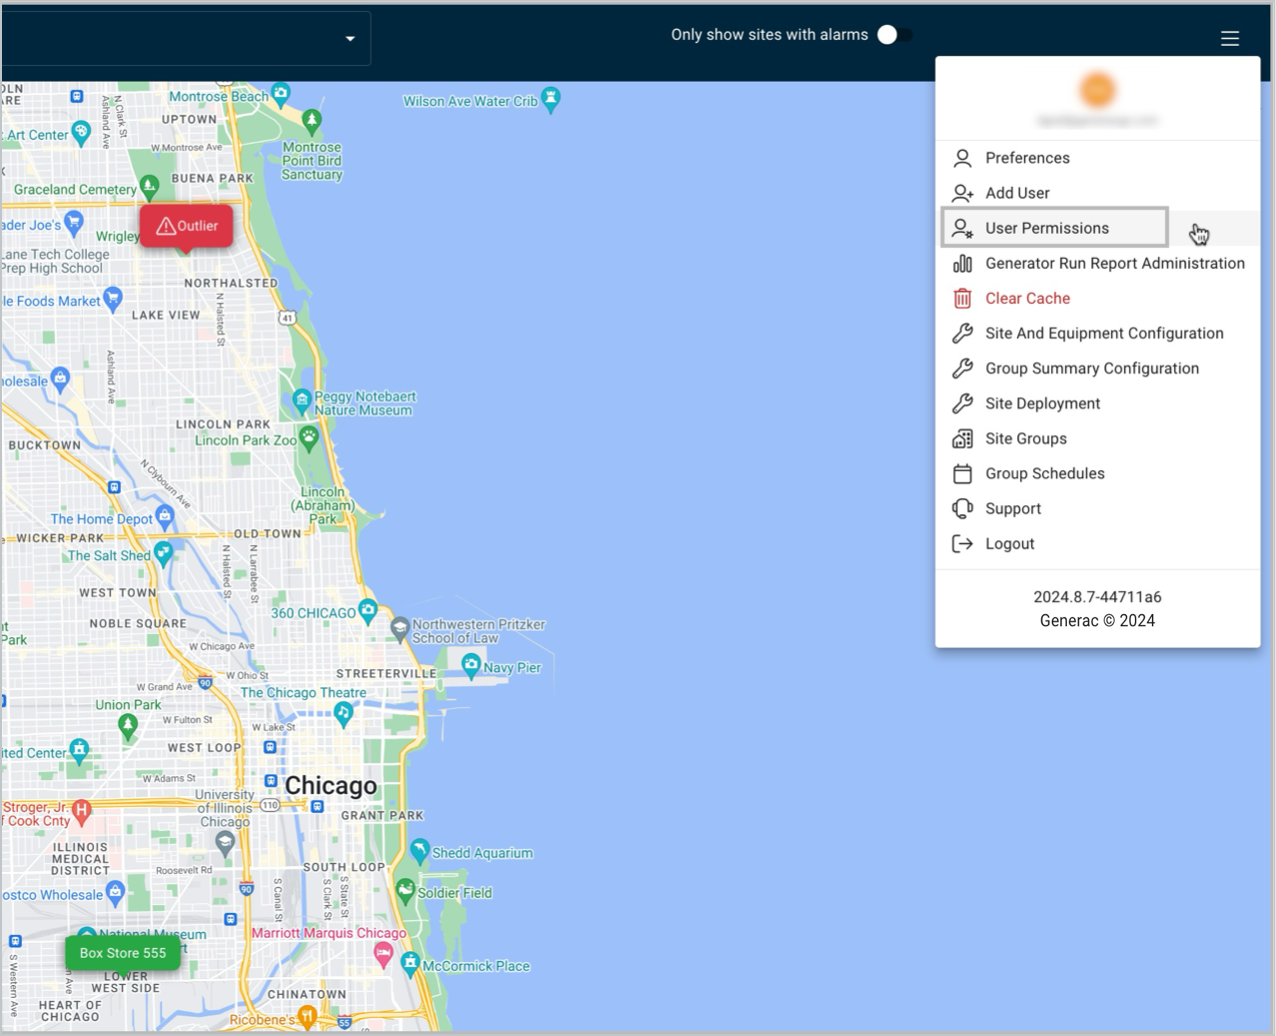Toggle Only show sites with alarms
This screenshot has width=1276, height=1036.
click(x=893, y=35)
